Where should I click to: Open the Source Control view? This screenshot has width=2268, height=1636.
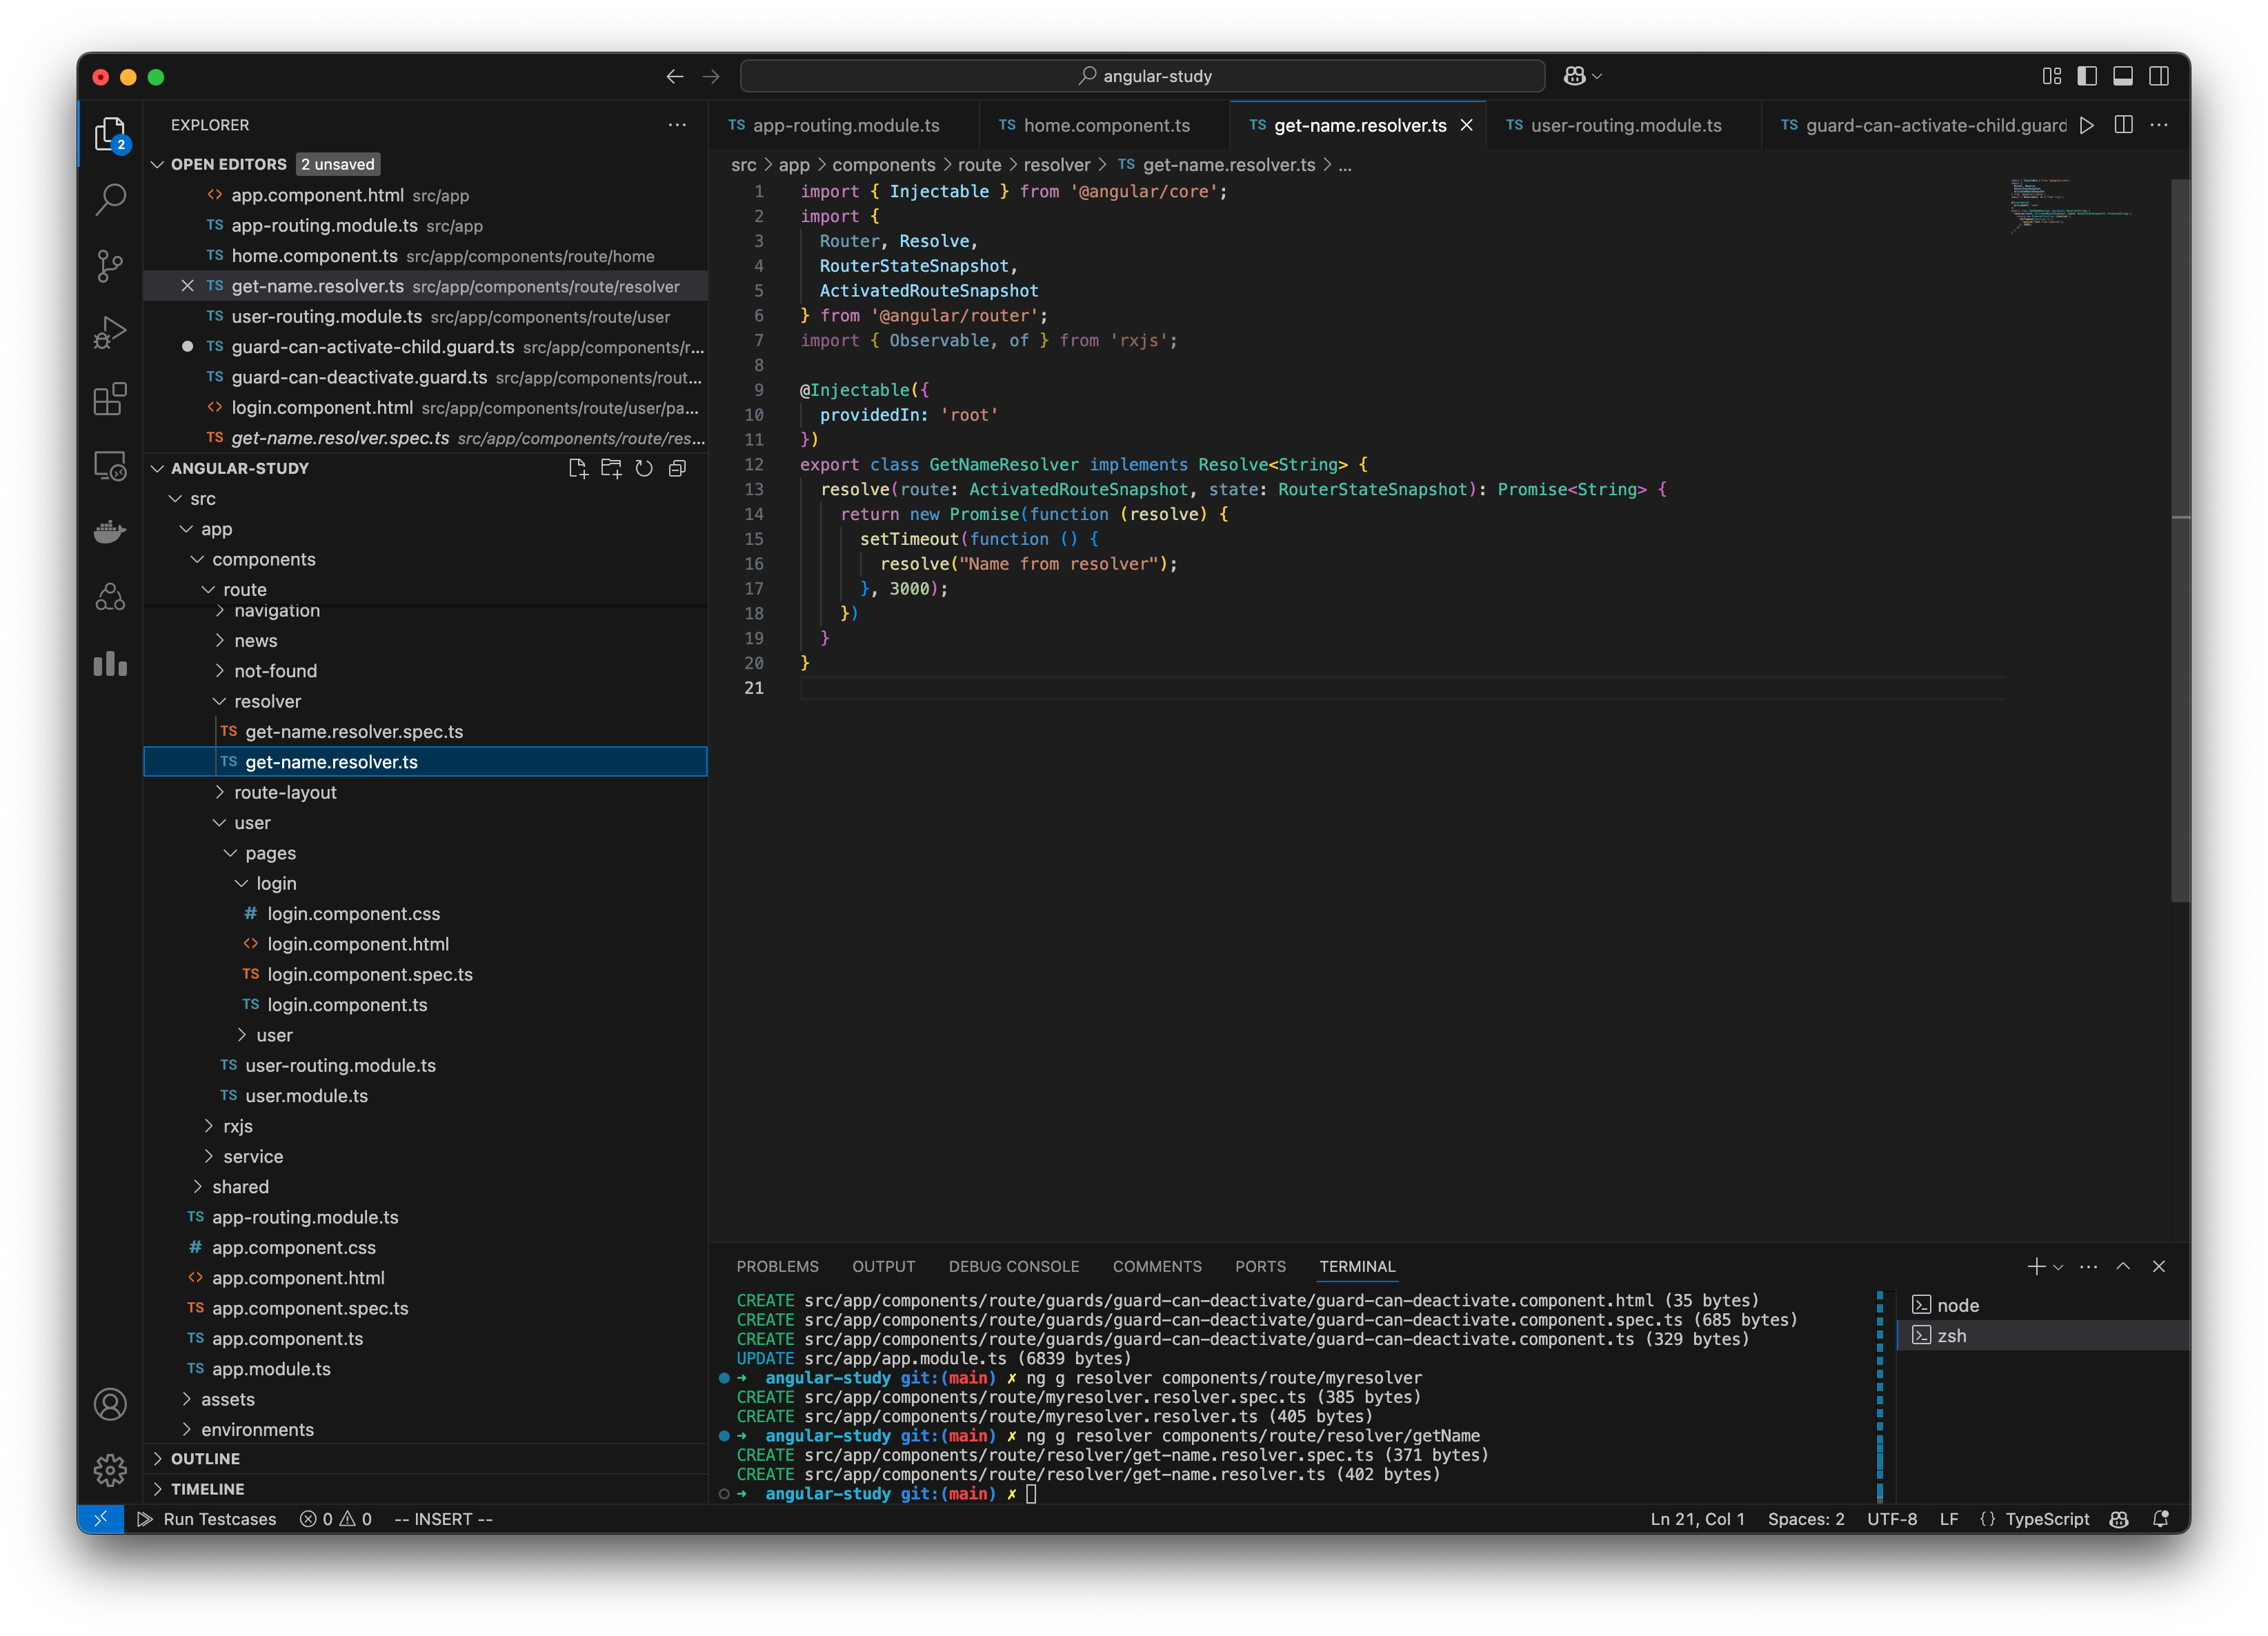[x=110, y=266]
